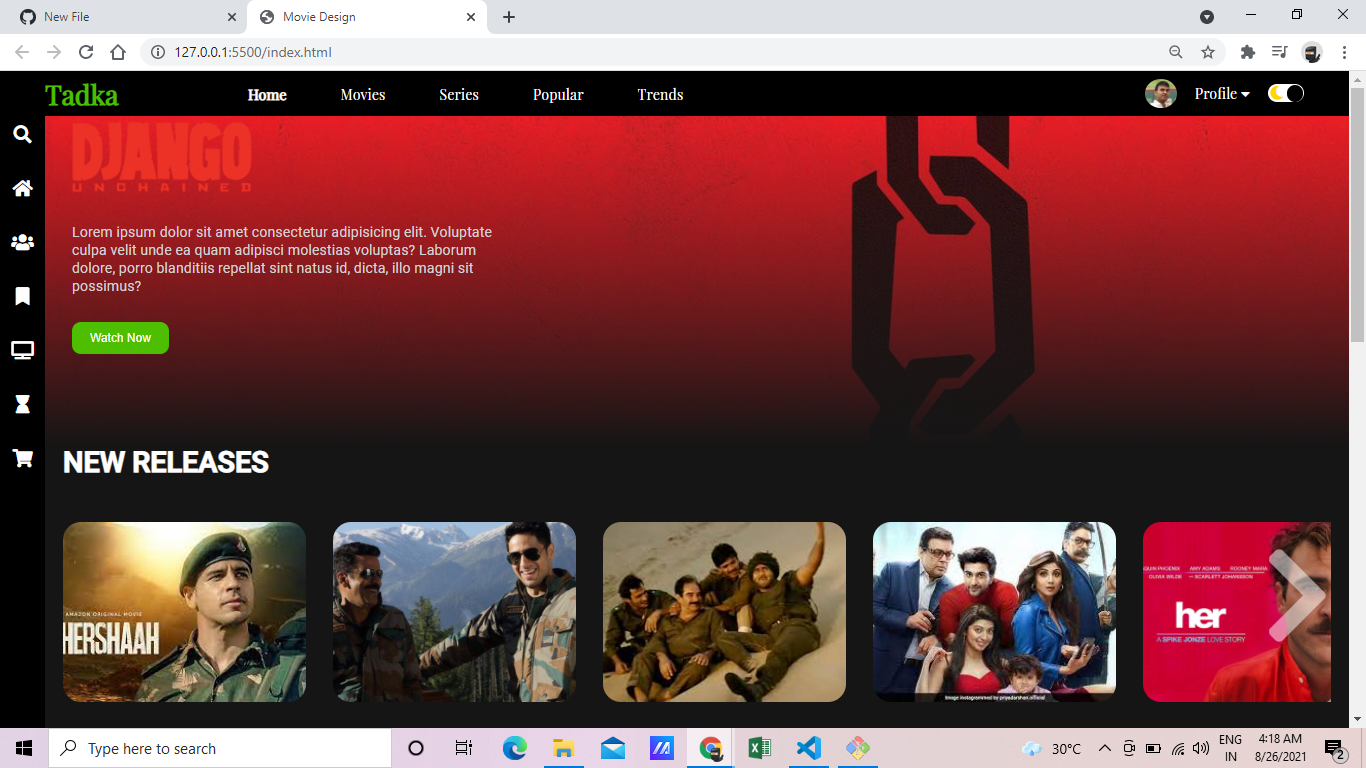Open the Movies menu item
This screenshot has width=1366, height=768.
tap(363, 95)
